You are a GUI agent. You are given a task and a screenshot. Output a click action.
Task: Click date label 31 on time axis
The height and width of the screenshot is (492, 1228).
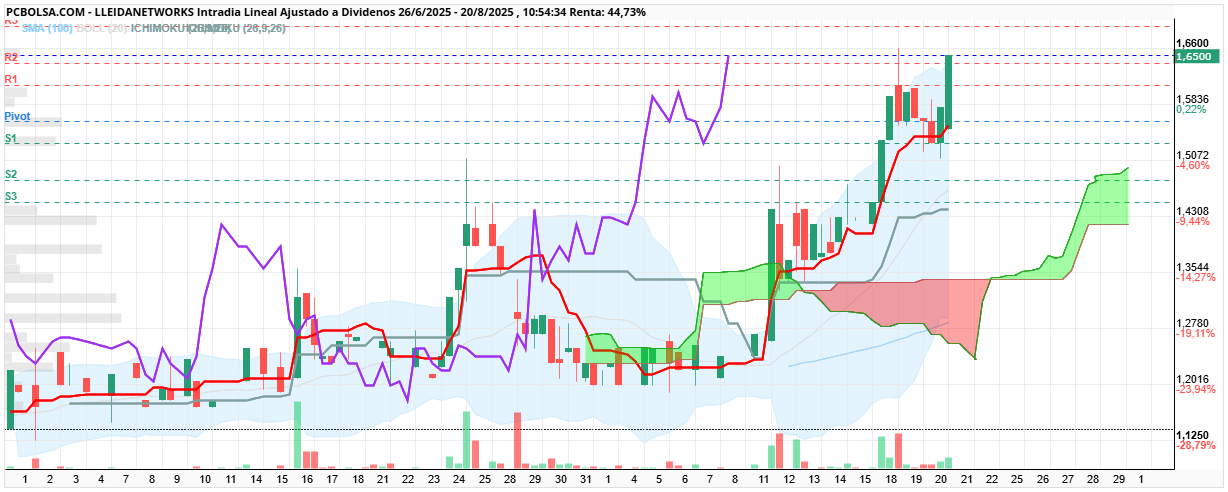point(586,480)
